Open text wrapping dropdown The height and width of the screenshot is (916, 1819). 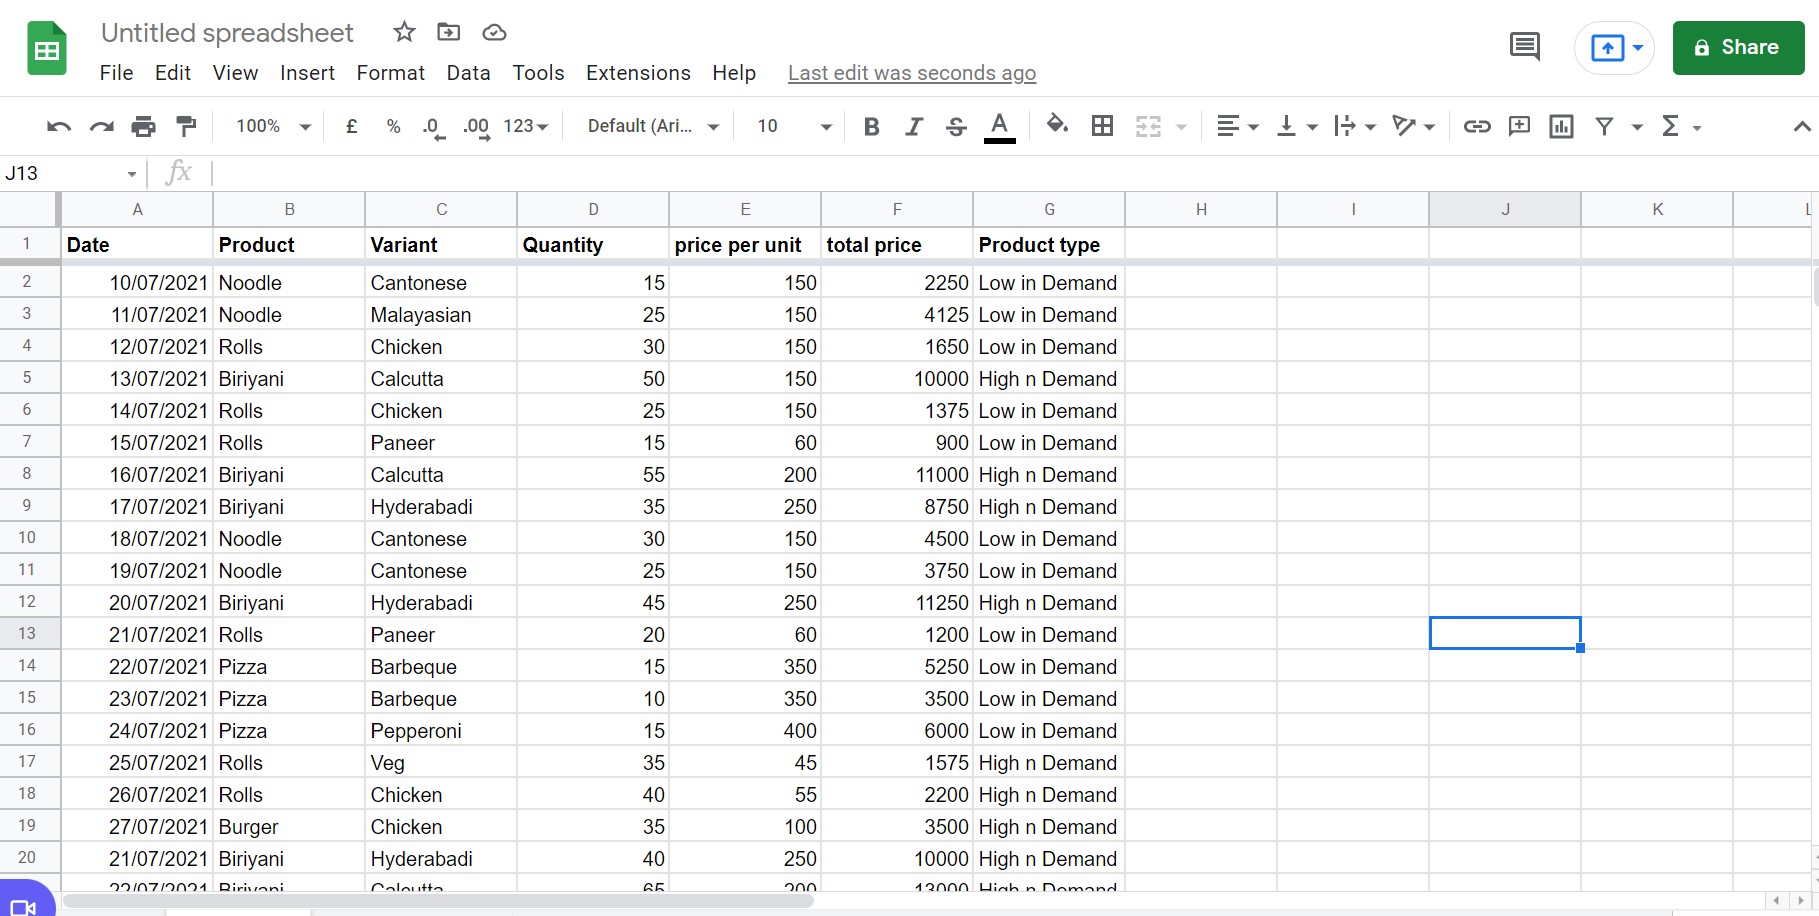tap(1355, 126)
